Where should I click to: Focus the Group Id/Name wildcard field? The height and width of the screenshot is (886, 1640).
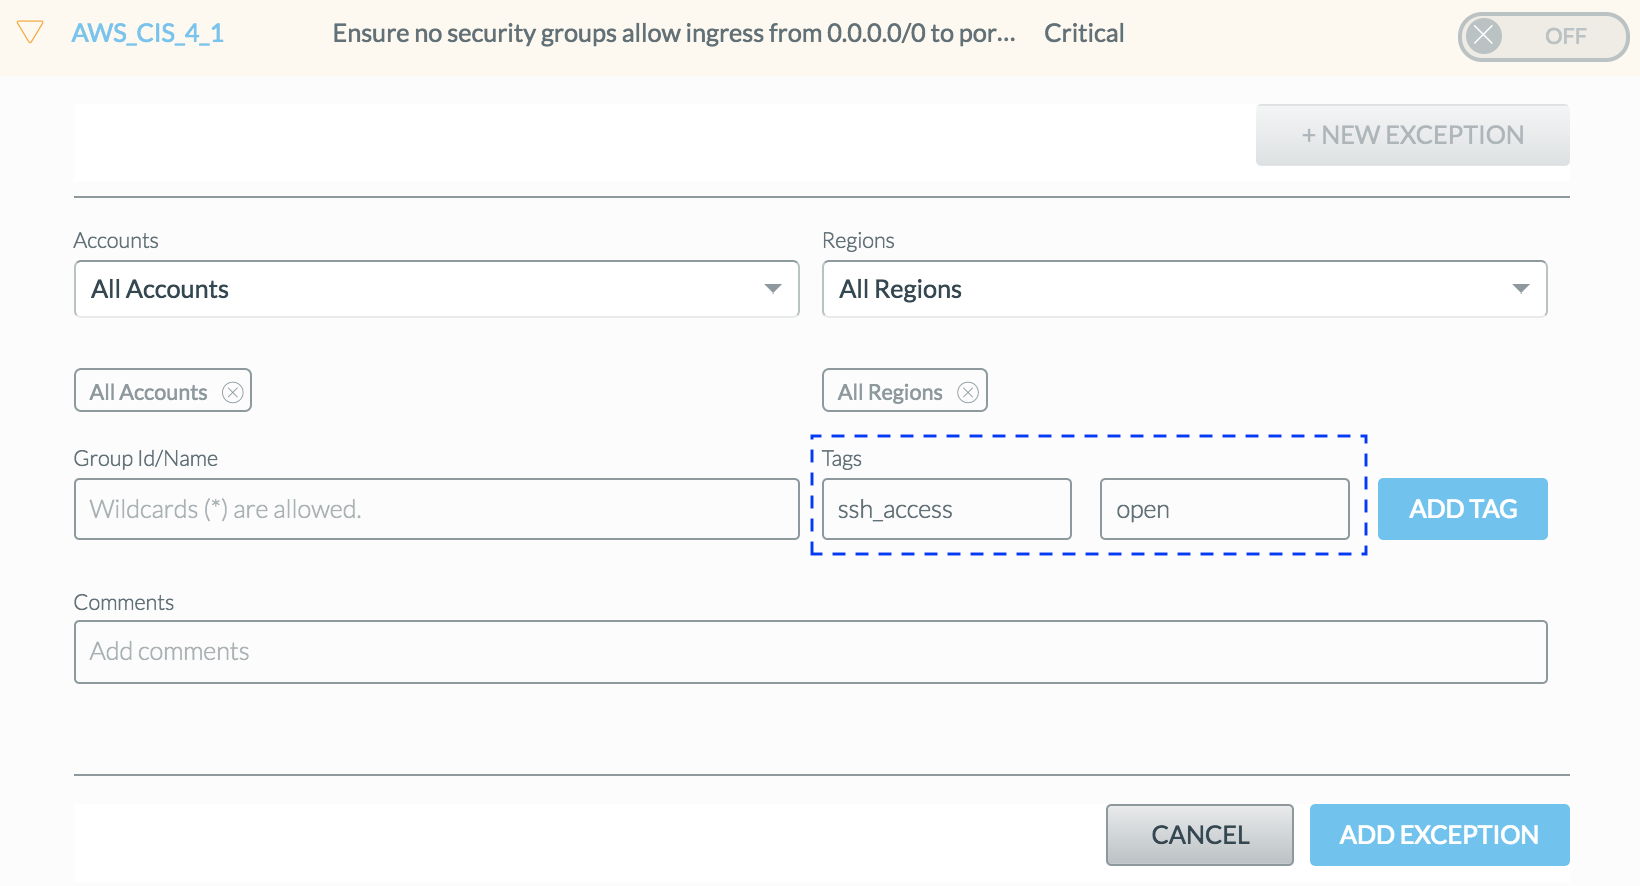[x=436, y=509]
